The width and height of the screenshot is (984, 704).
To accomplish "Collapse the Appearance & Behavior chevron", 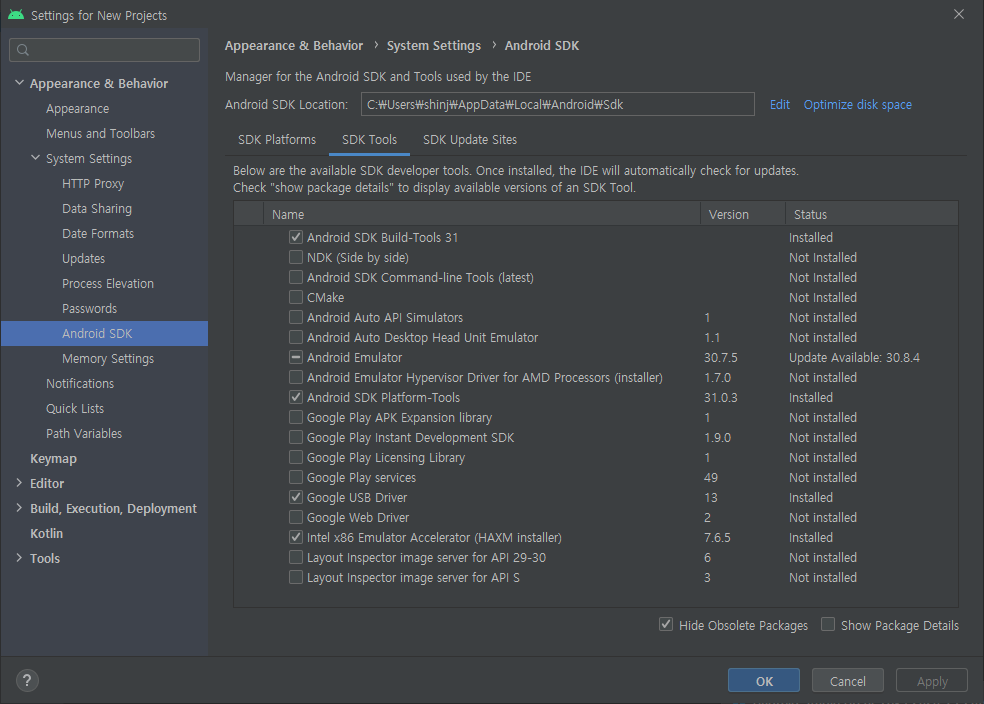I will 19,83.
